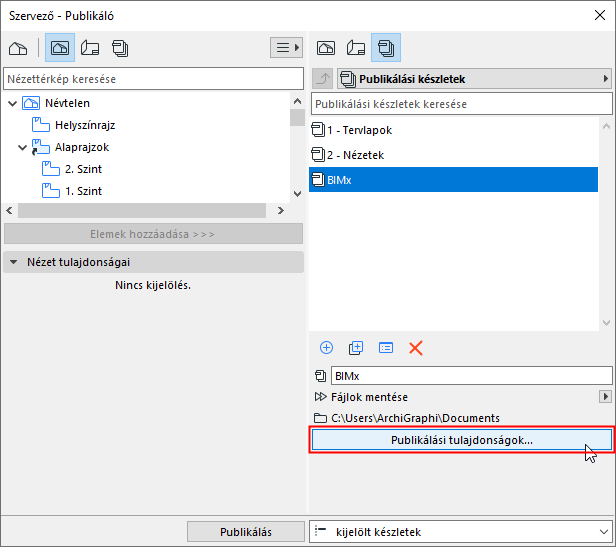Click scroll up arrow in publisher sets list
The width and height of the screenshot is (616, 547).
point(606,126)
